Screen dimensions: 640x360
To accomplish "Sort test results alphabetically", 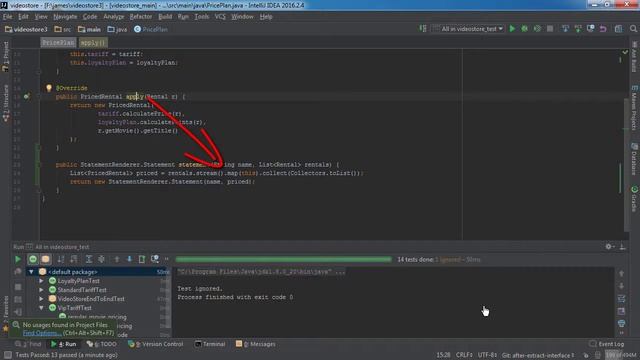I will click(x=61, y=259).
